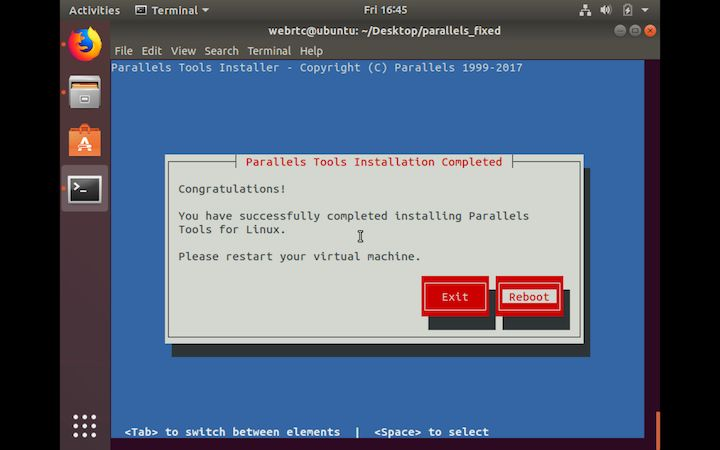Image resolution: width=720 pixels, height=450 pixels.
Task: Open Firefox from the dock
Action: (85, 44)
